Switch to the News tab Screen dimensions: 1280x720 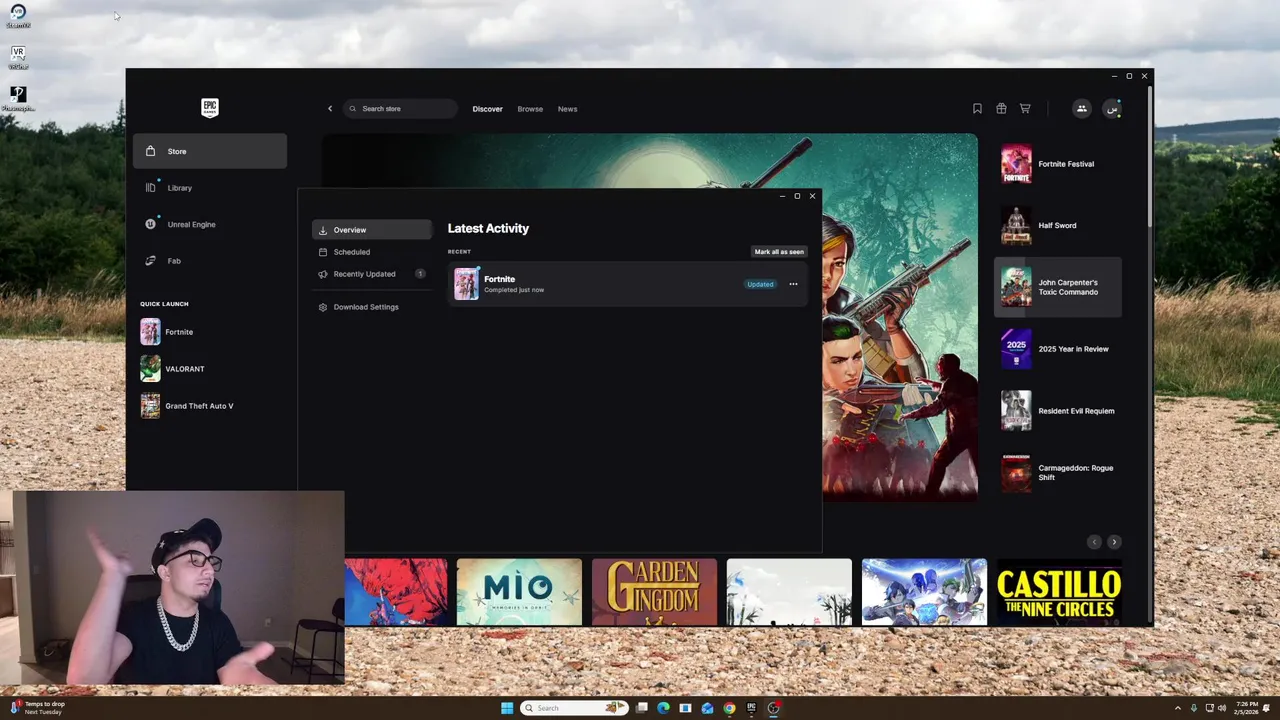point(567,109)
